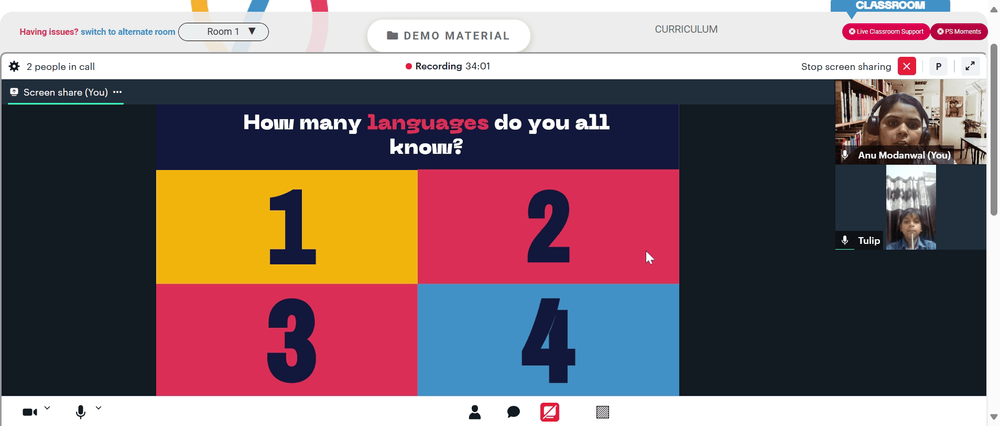Toggle camera with video camera icon
This screenshot has height=426, width=1000.
pyautogui.click(x=29, y=413)
